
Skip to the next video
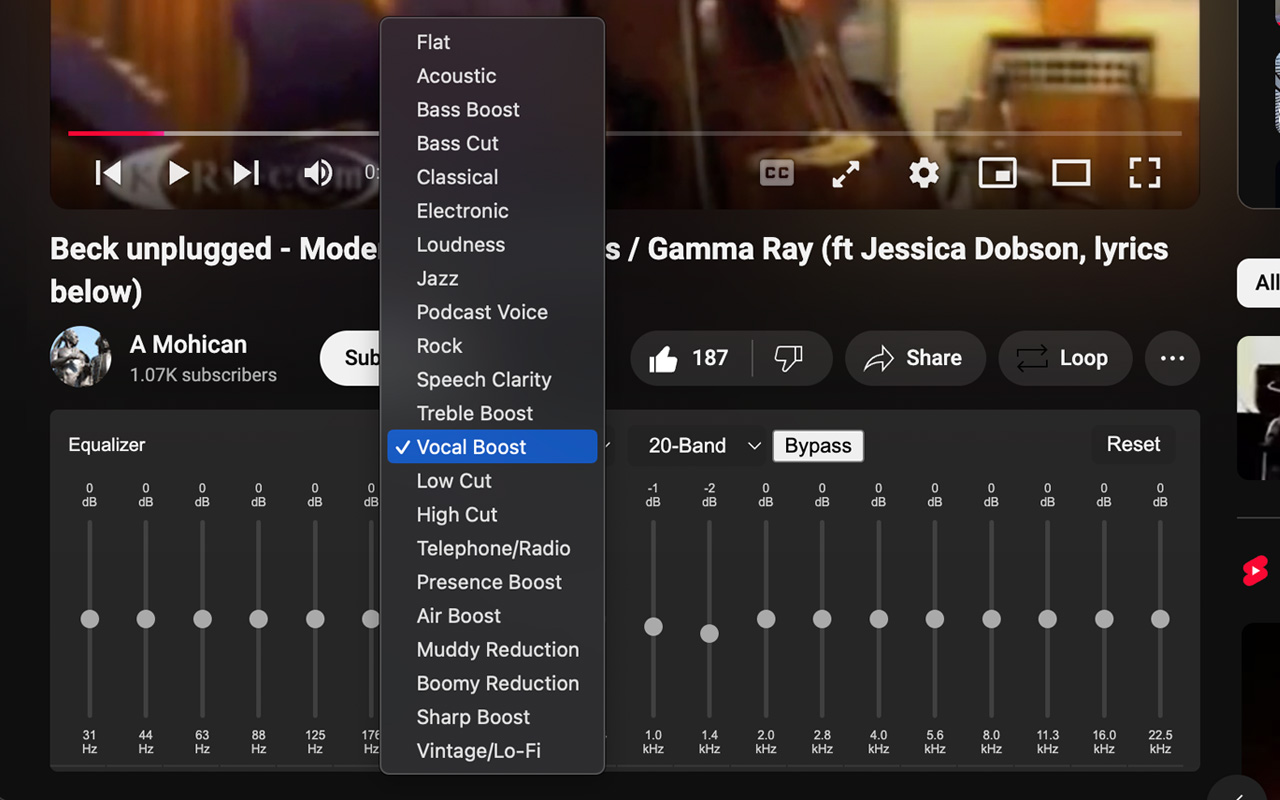pos(246,173)
